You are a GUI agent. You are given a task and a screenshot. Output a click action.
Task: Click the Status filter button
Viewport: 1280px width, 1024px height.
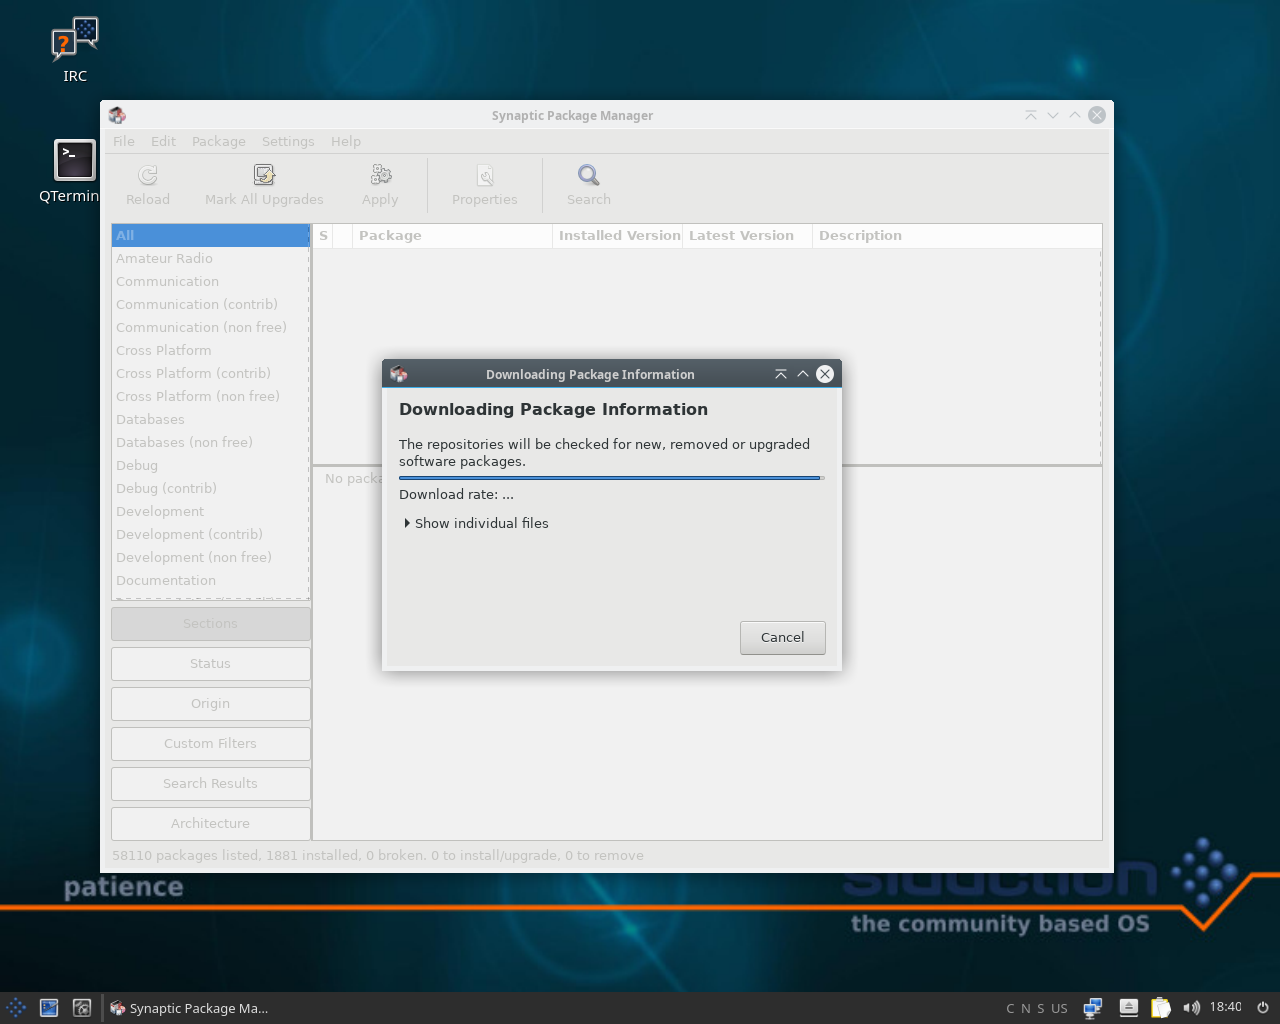211,663
